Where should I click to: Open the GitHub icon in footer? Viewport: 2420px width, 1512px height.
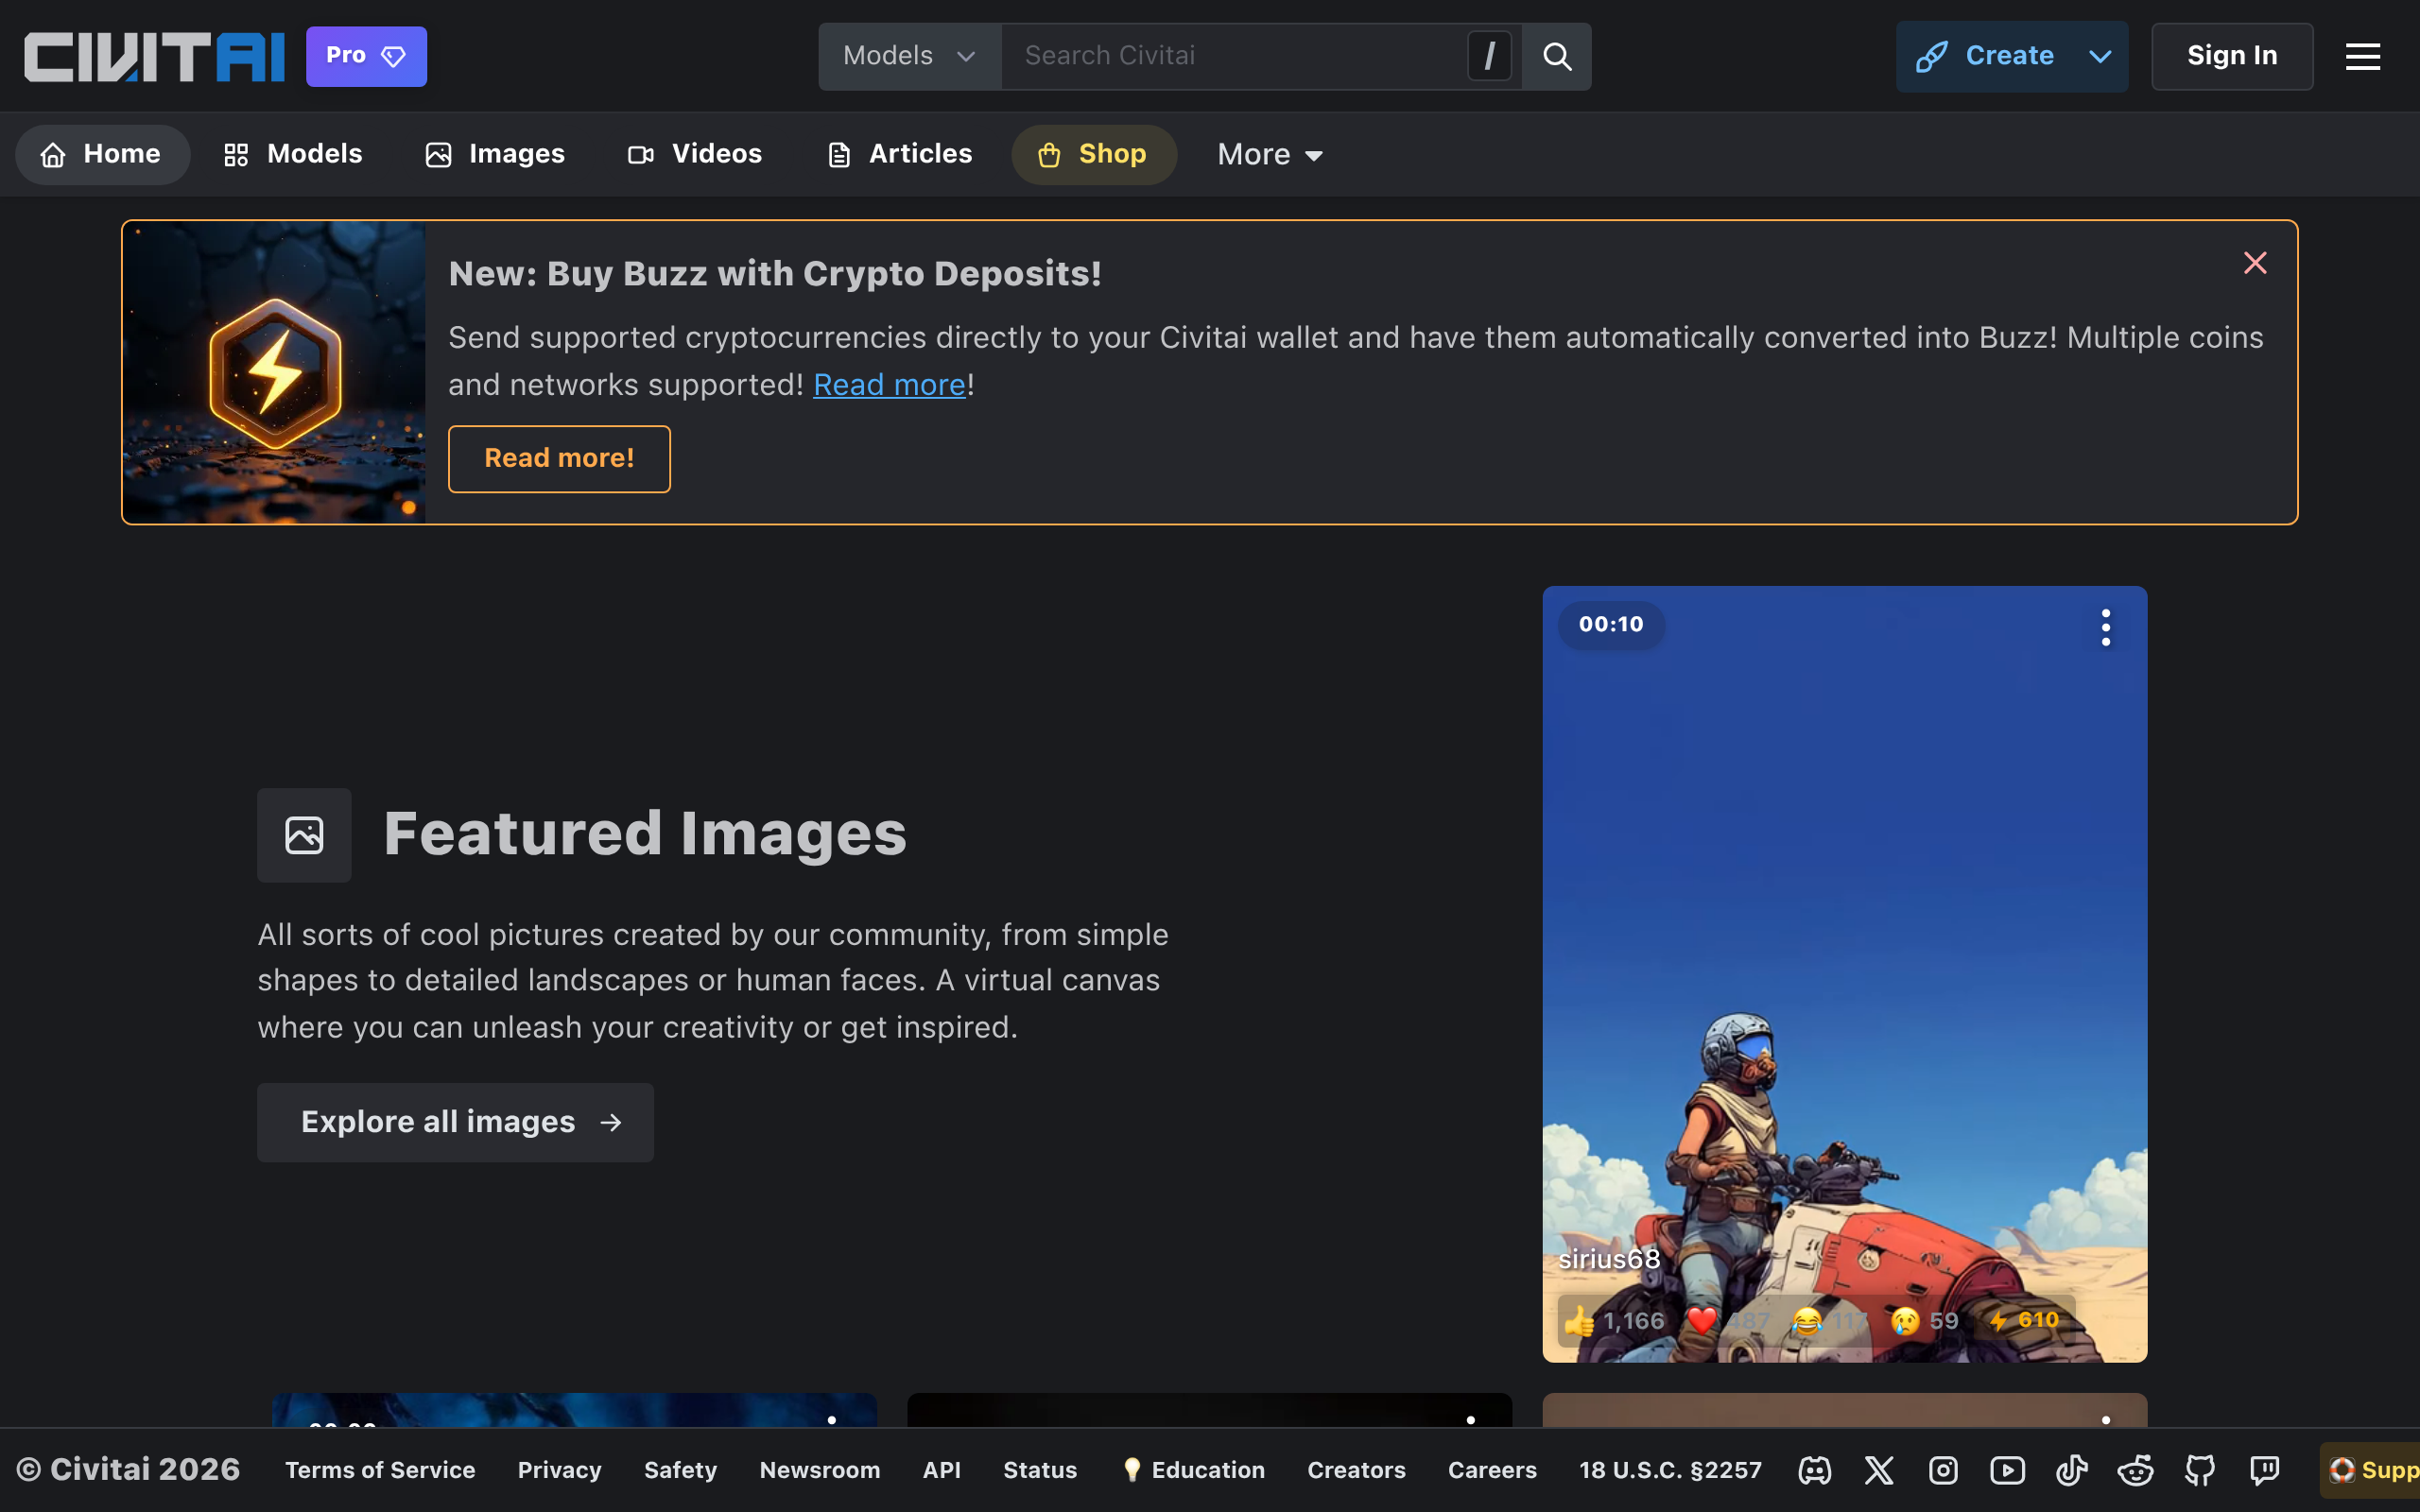pyautogui.click(x=2200, y=1470)
